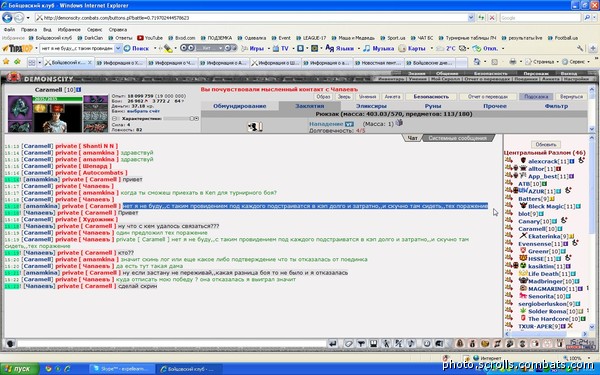Open the Избранное menu
Screen dimensions: 600x375
pos(69,29)
